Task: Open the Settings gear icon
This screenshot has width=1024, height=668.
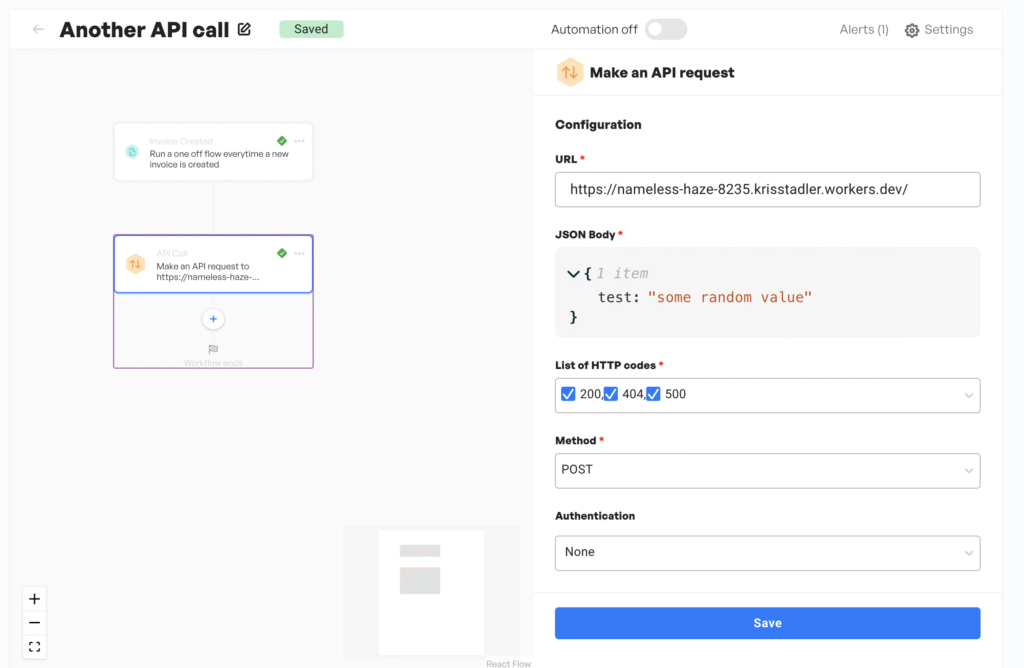Action: 911,30
